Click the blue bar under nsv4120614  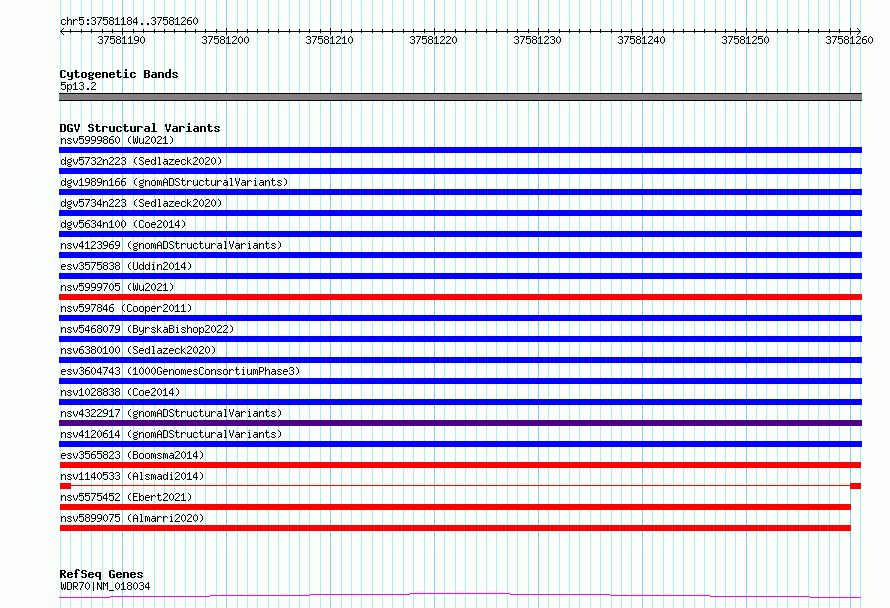pyautogui.click(x=460, y=444)
